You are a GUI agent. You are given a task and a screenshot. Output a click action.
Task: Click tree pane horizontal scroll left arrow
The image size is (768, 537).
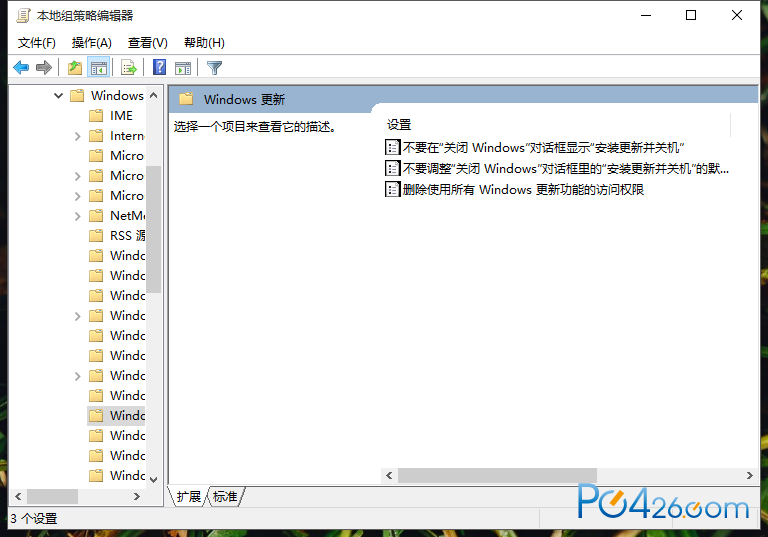click(x=18, y=496)
